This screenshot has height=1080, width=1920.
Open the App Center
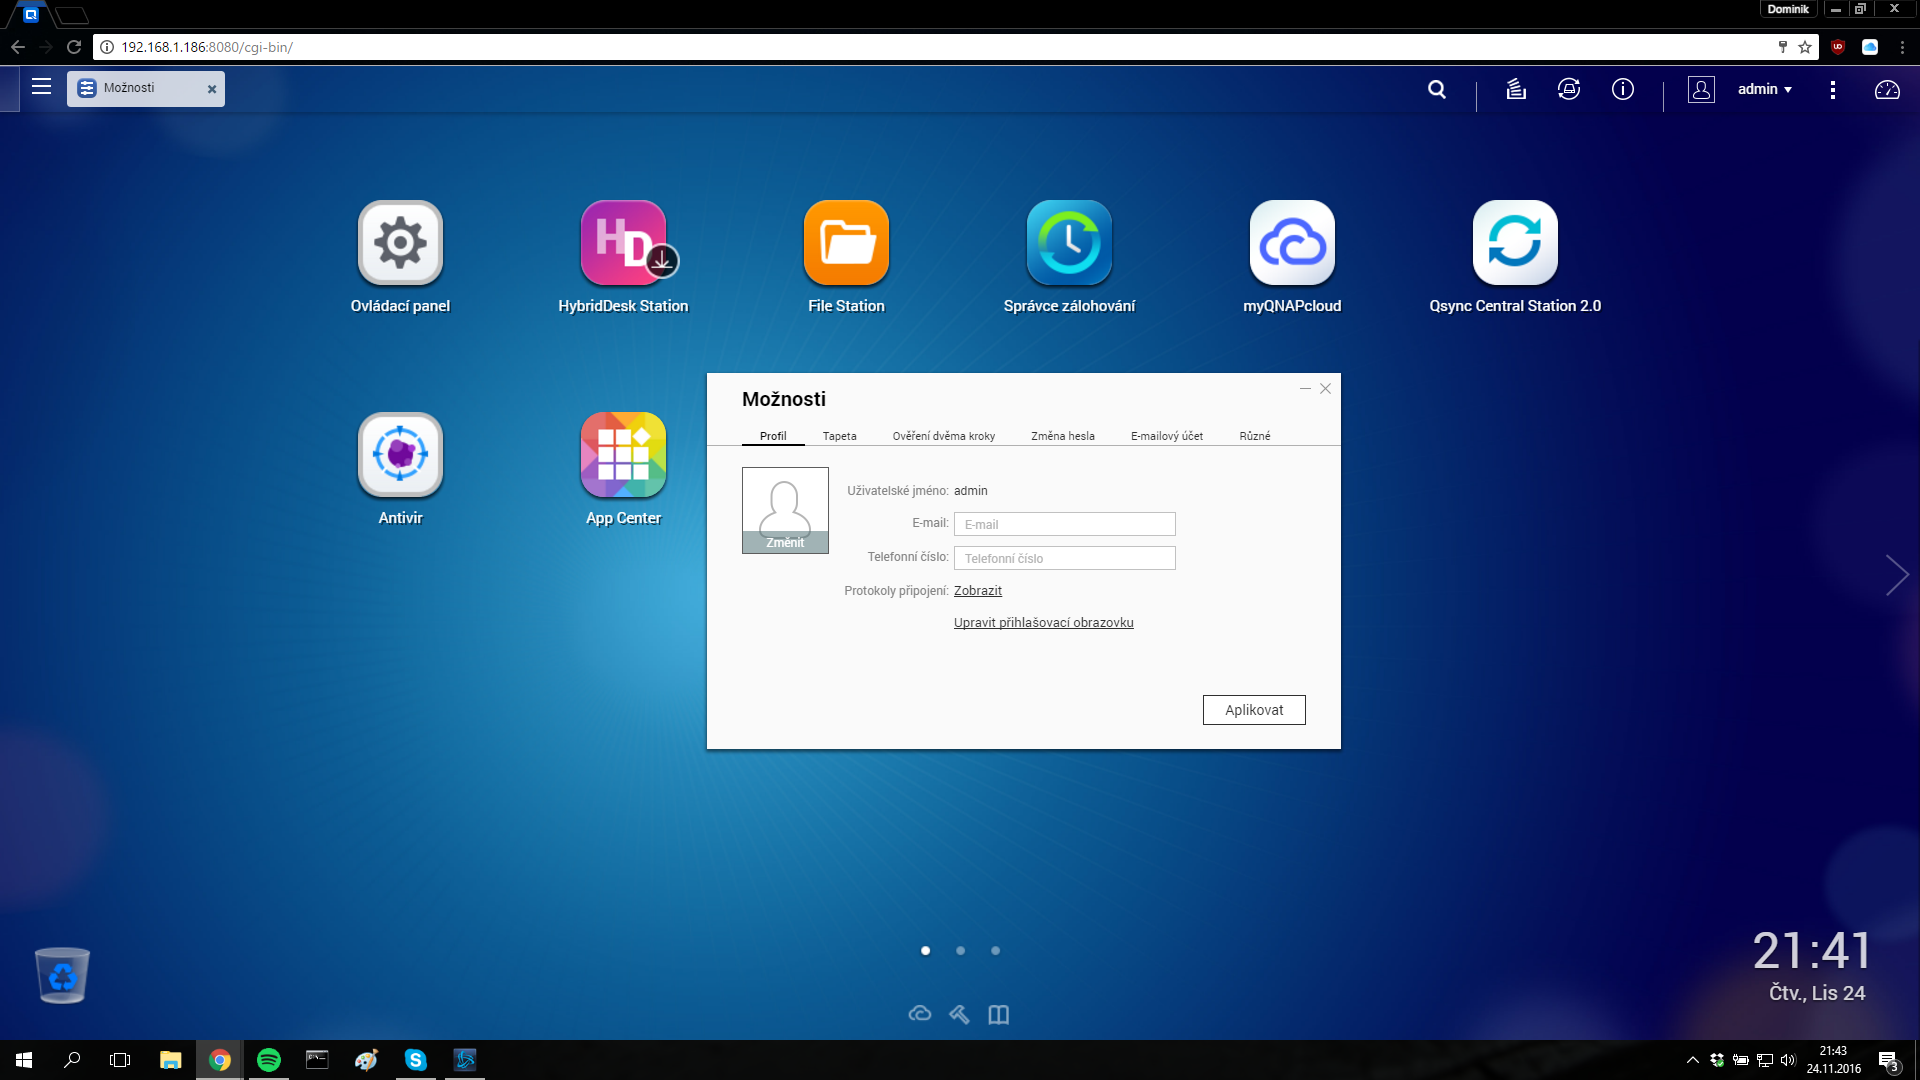click(623, 455)
